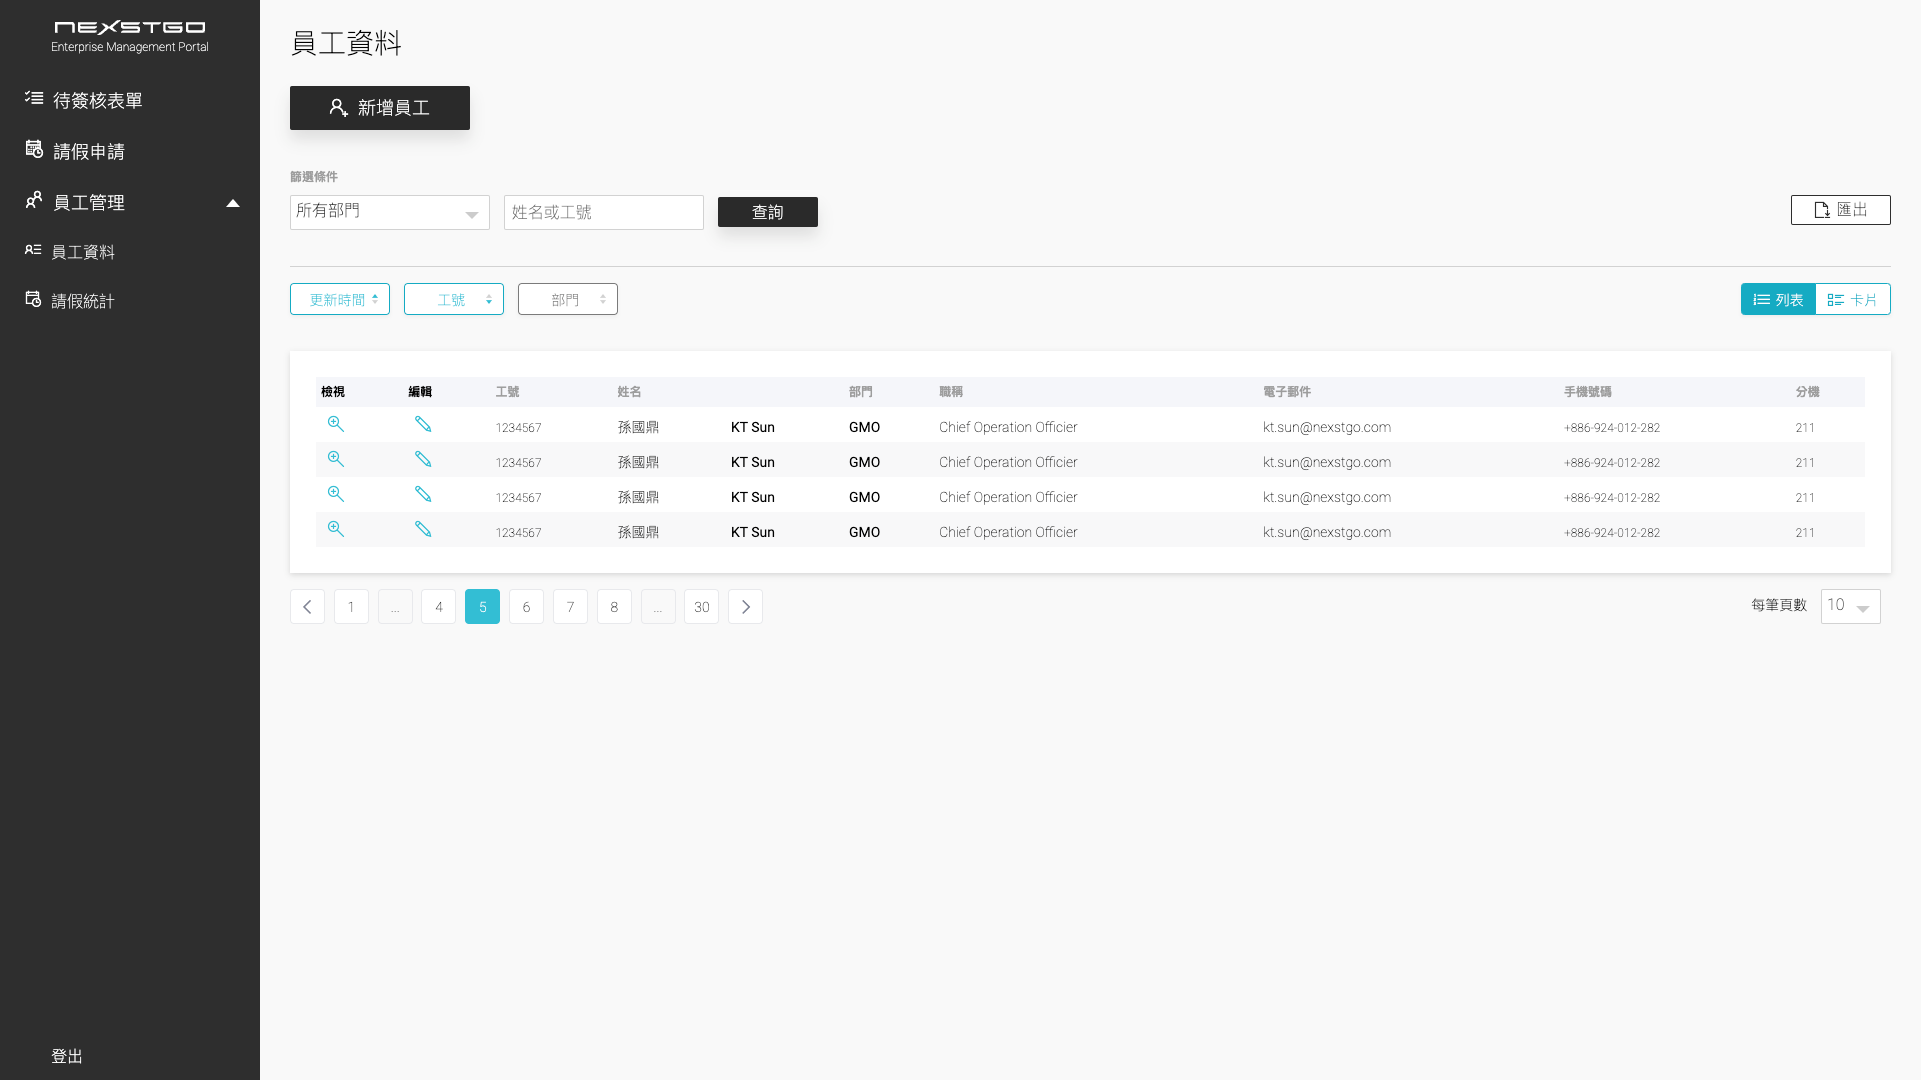
Task: Switch to 卡片 card view
Action: [1852, 299]
